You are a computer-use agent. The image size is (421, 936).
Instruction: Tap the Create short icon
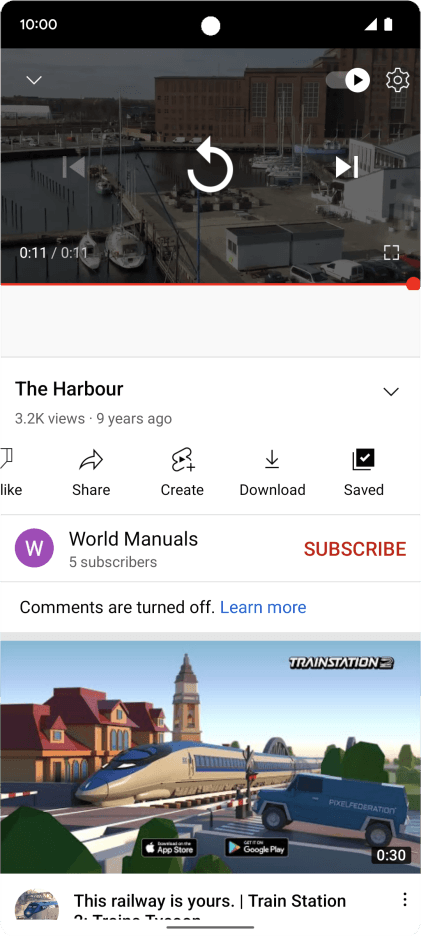[x=183, y=460]
